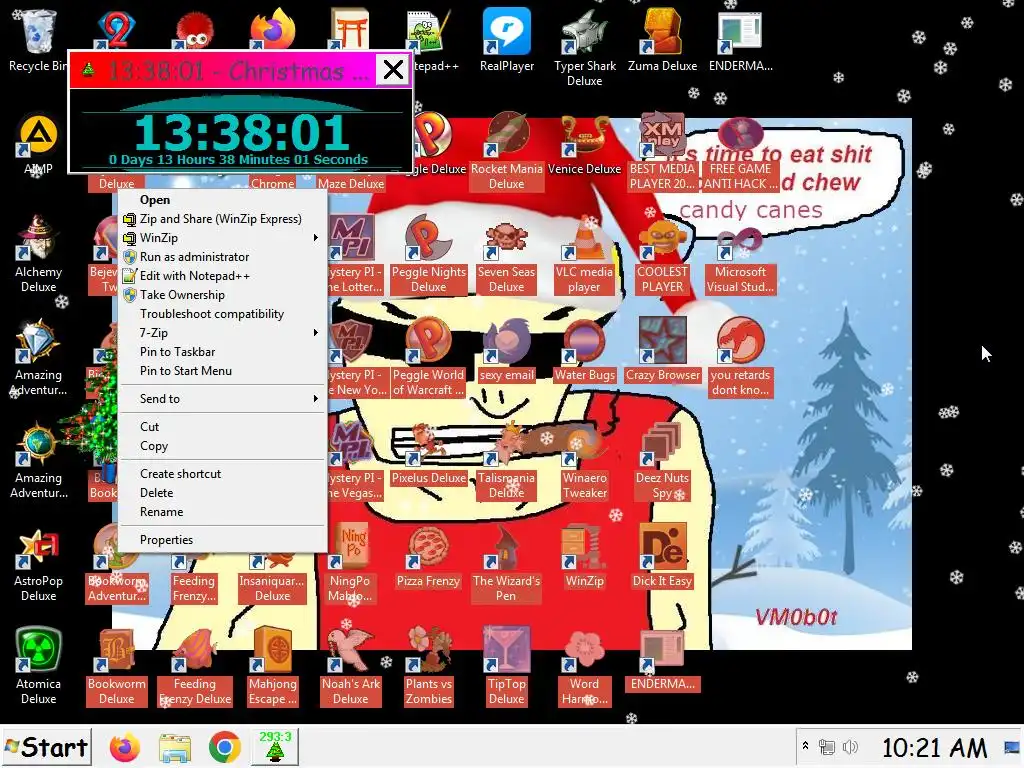This screenshot has height=768, width=1024.
Task: Select Cut from the context menu
Action: pos(223,426)
